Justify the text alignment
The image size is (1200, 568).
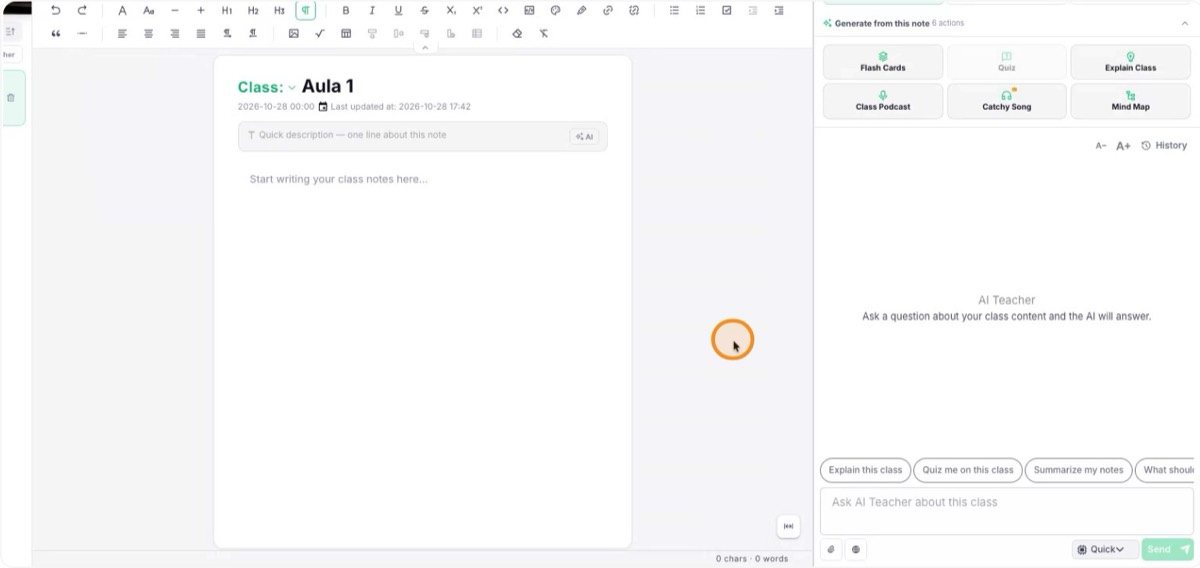point(201,33)
